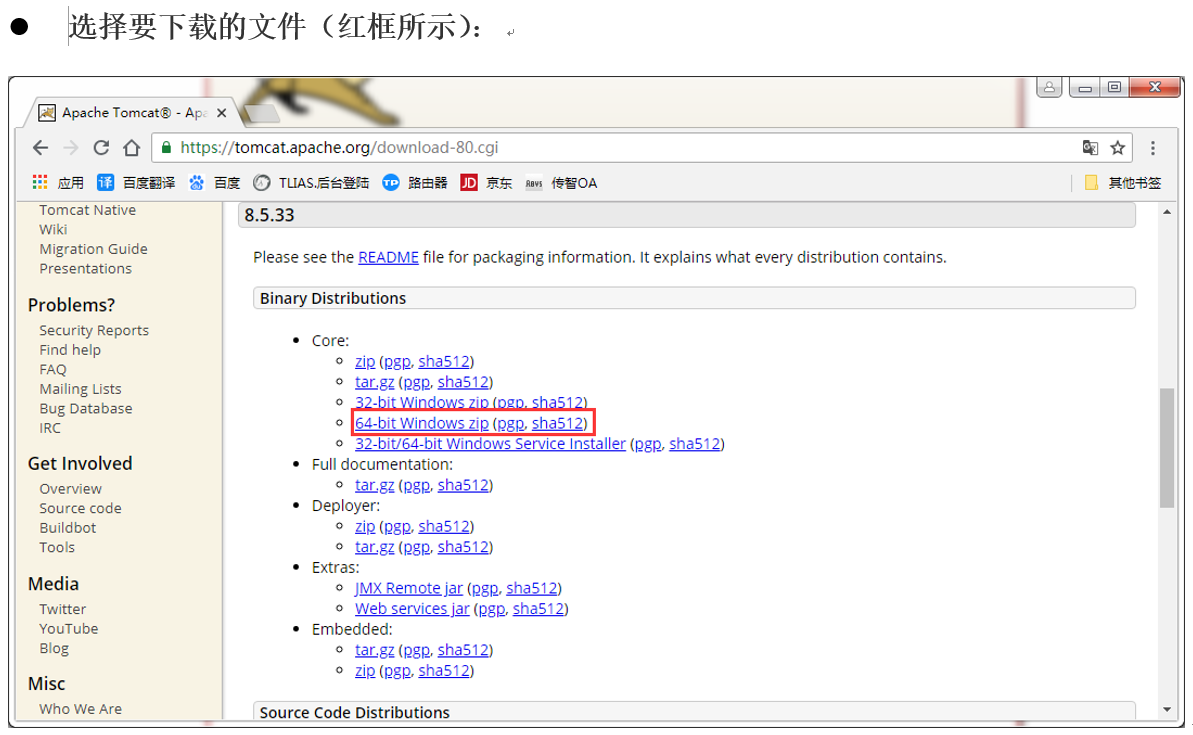Open pgp link for Windows Service Installer
Screen dimensions: 1193x735
[x=647, y=444]
